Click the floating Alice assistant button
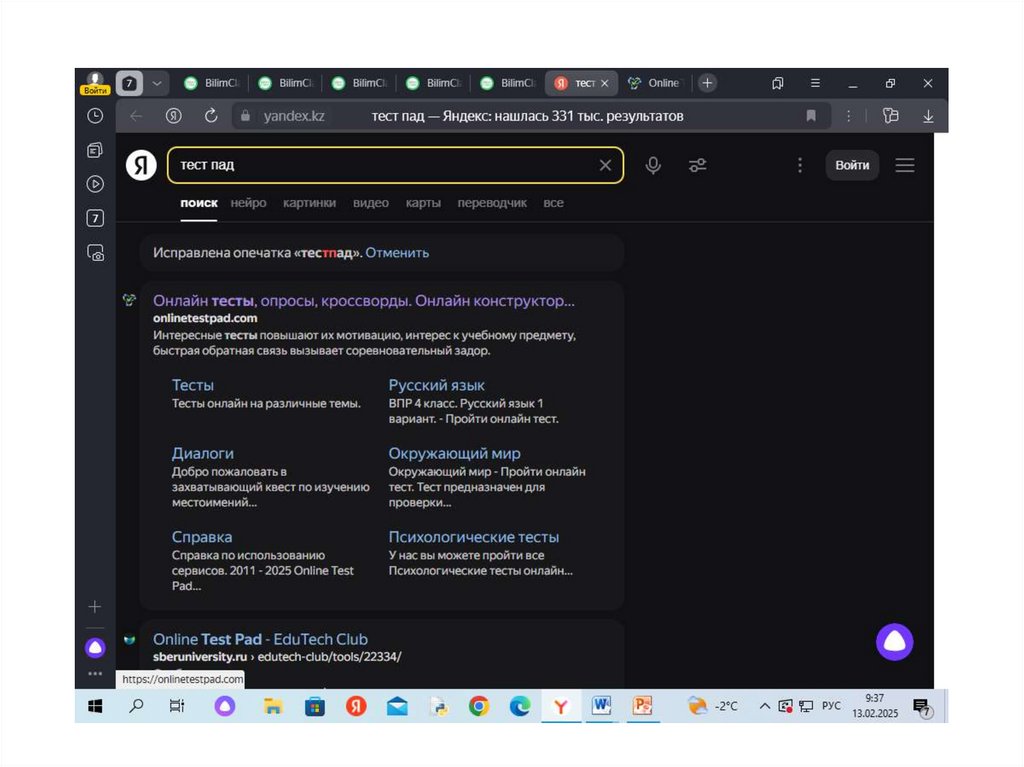 click(x=895, y=642)
